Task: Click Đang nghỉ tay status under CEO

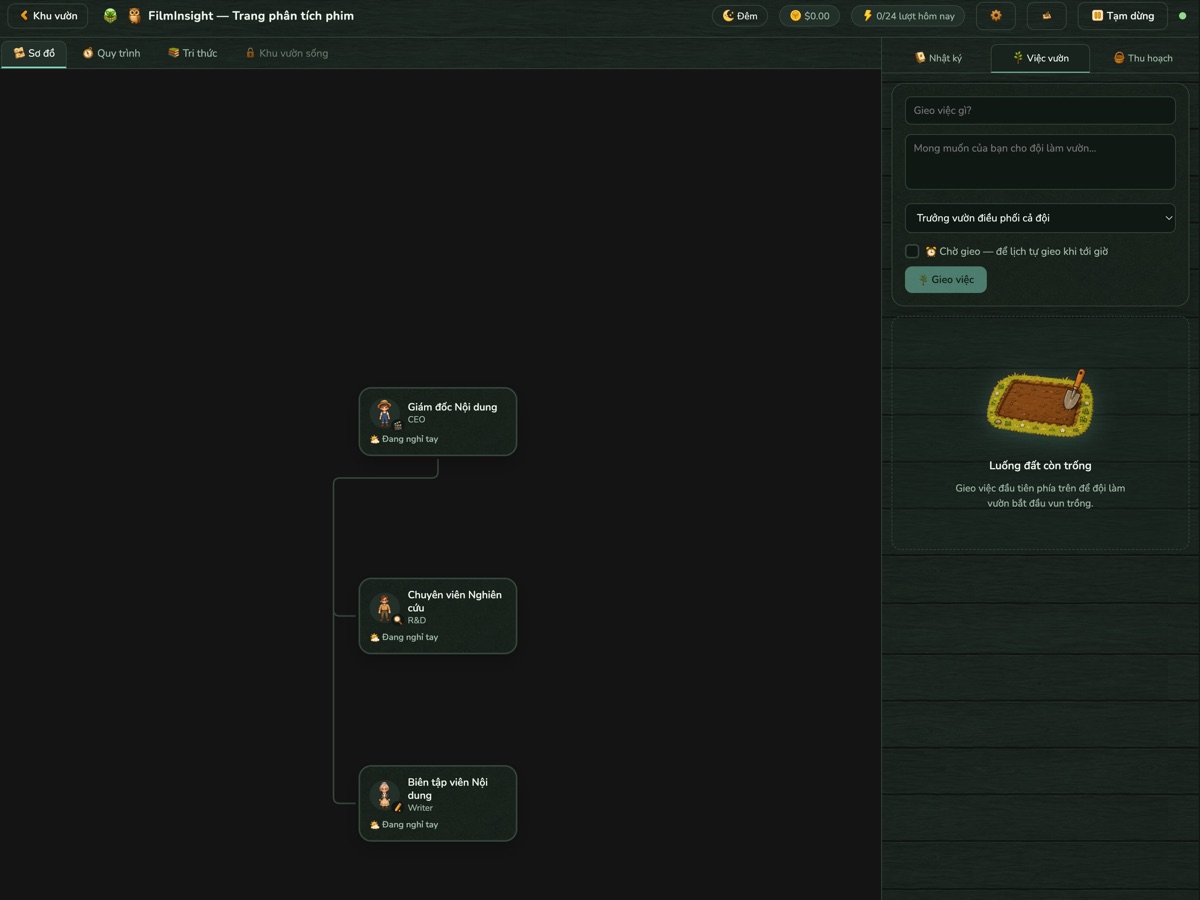Action: tap(404, 439)
